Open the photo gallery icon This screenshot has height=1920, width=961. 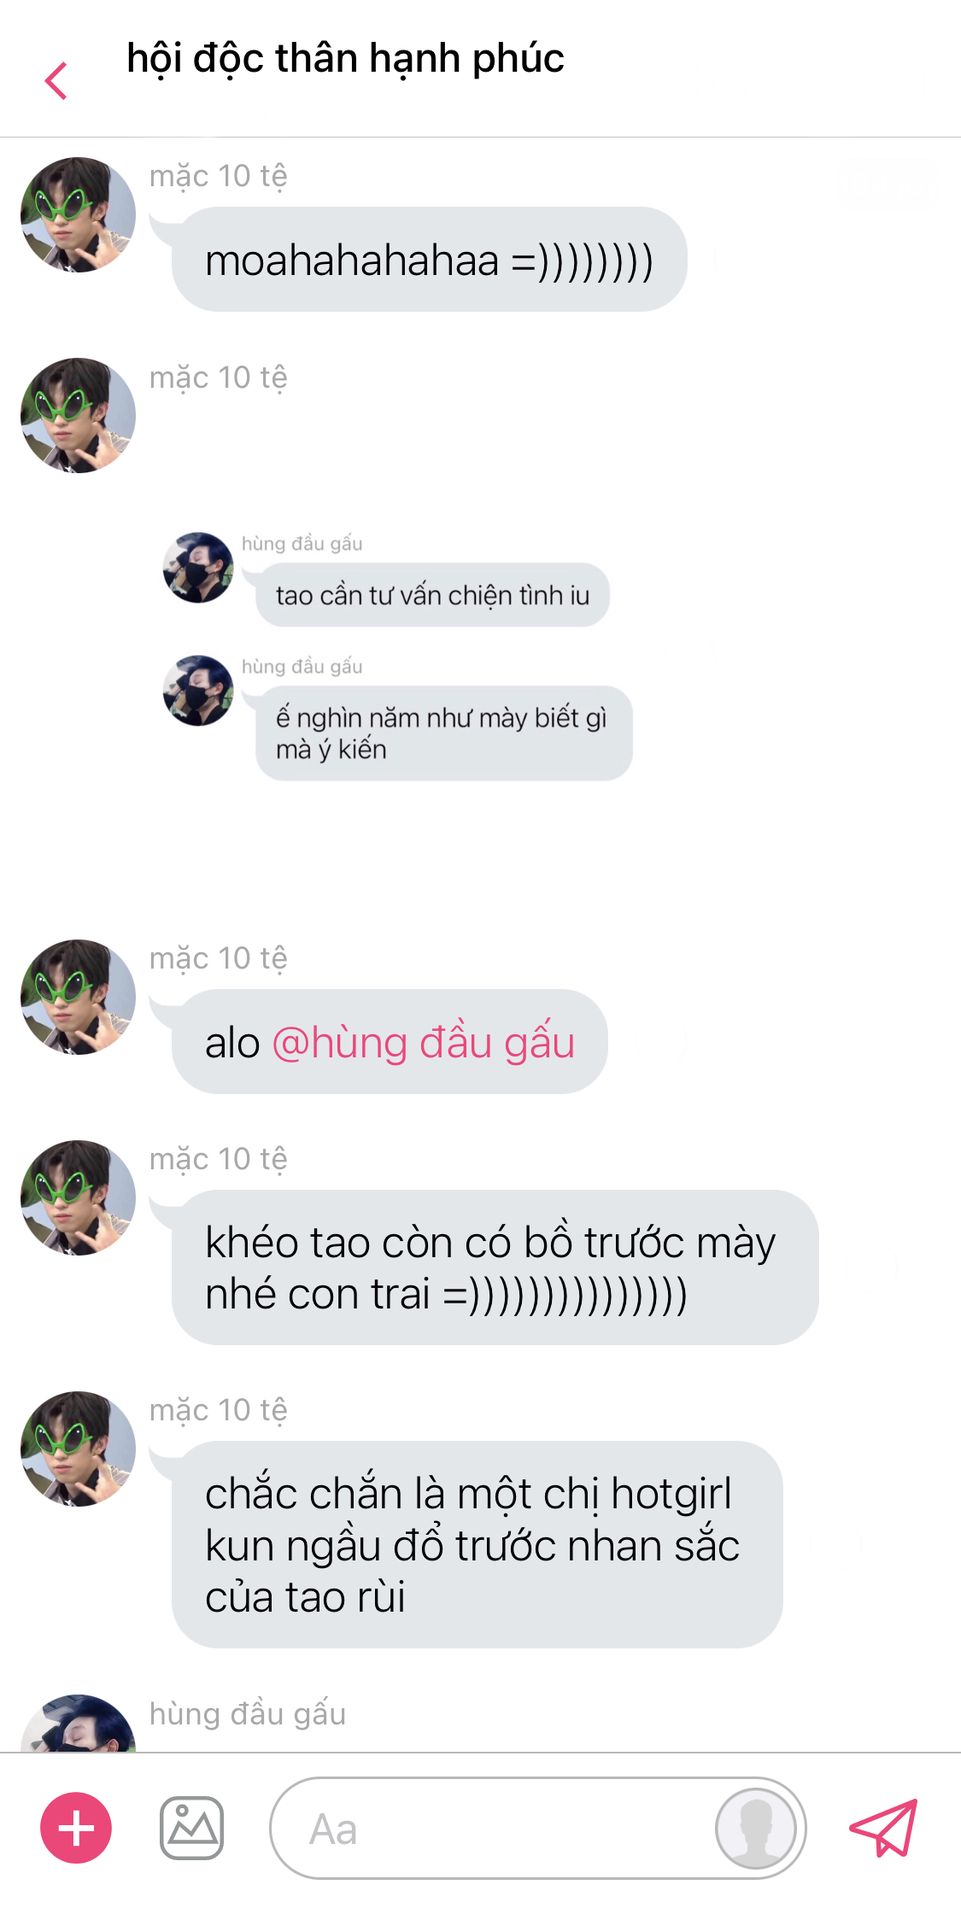tap(192, 1828)
